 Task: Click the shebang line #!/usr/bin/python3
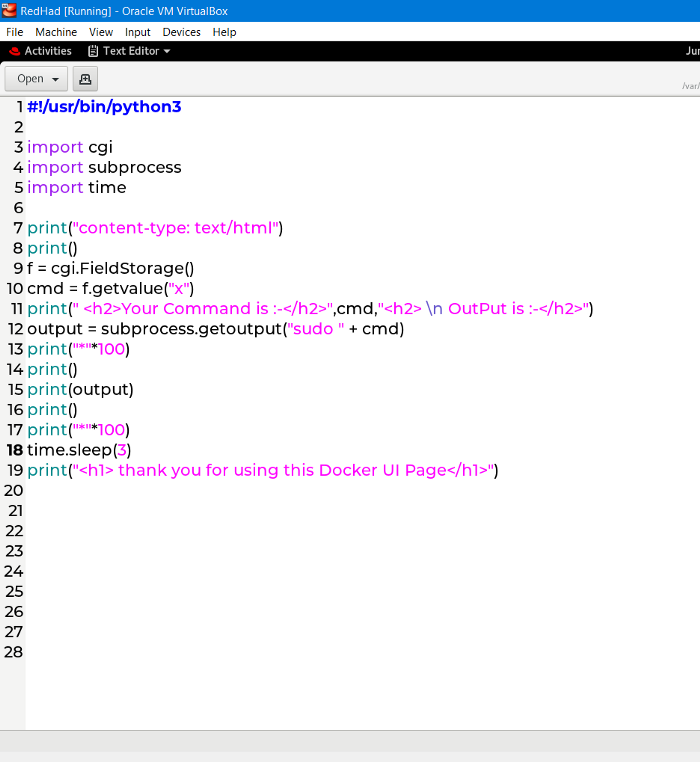104,106
